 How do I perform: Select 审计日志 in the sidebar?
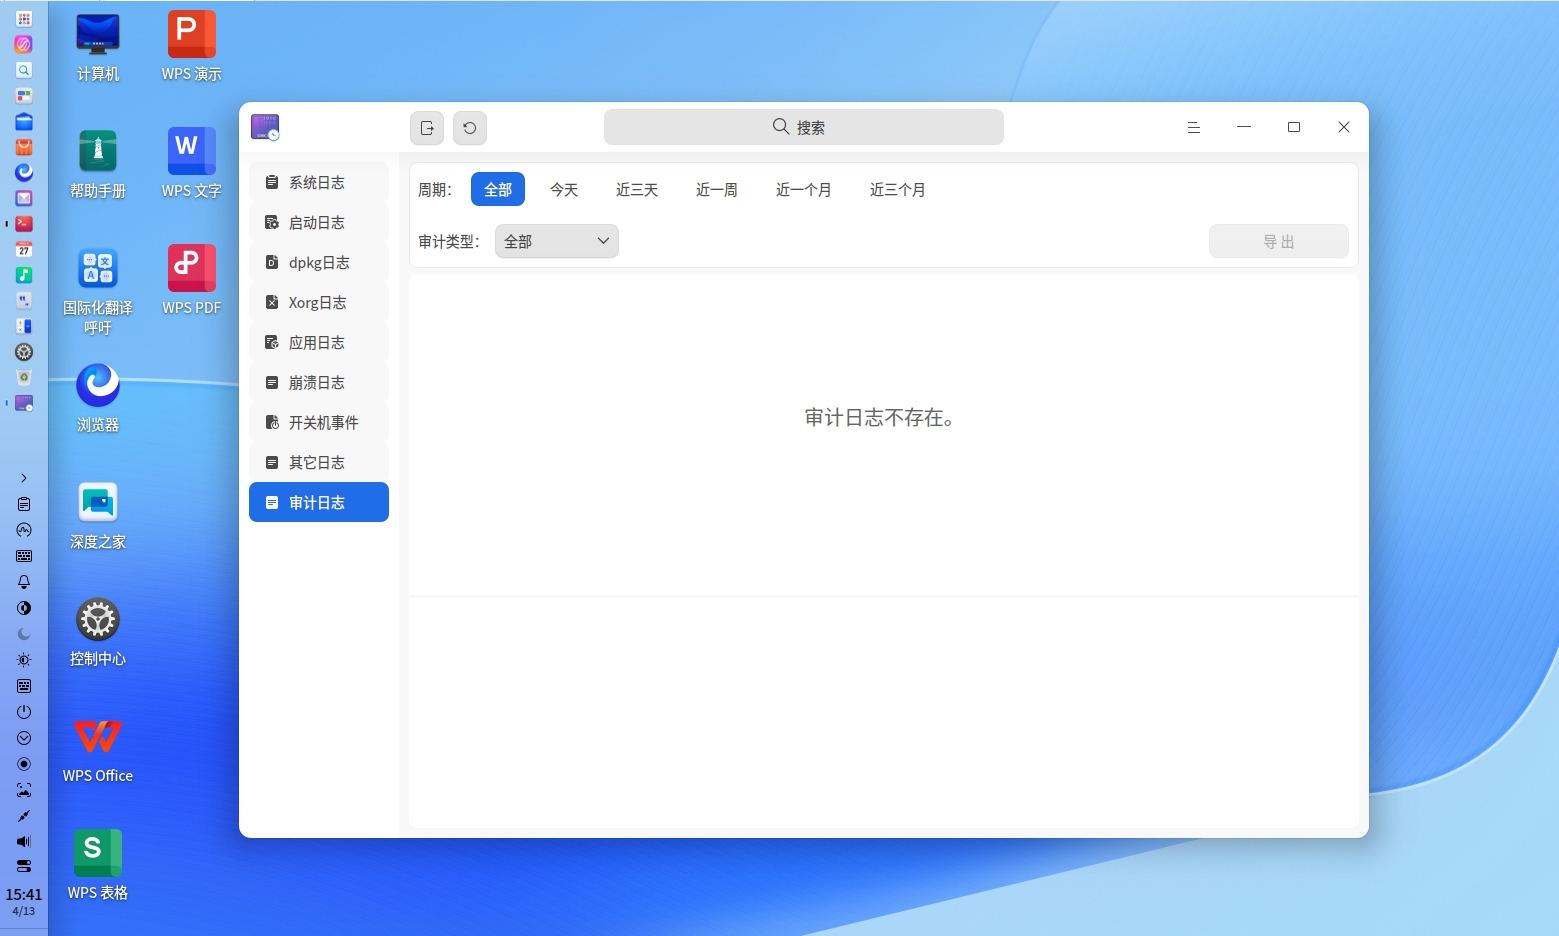coord(319,502)
